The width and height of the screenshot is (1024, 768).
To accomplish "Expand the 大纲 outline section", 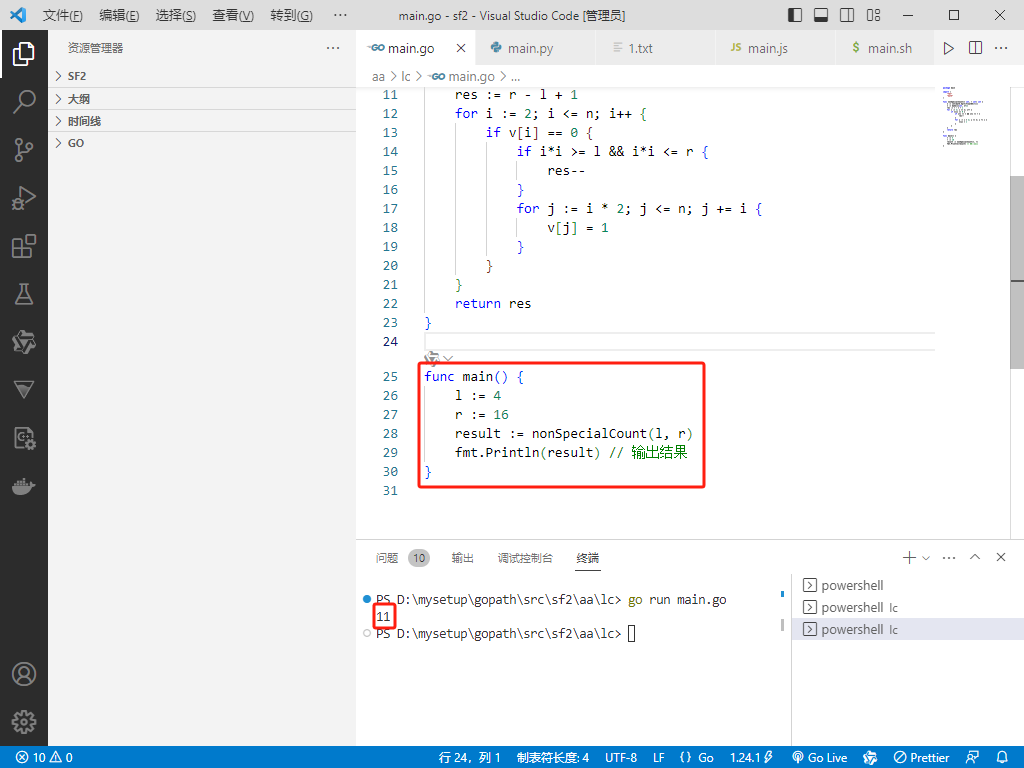I will [x=202, y=99].
